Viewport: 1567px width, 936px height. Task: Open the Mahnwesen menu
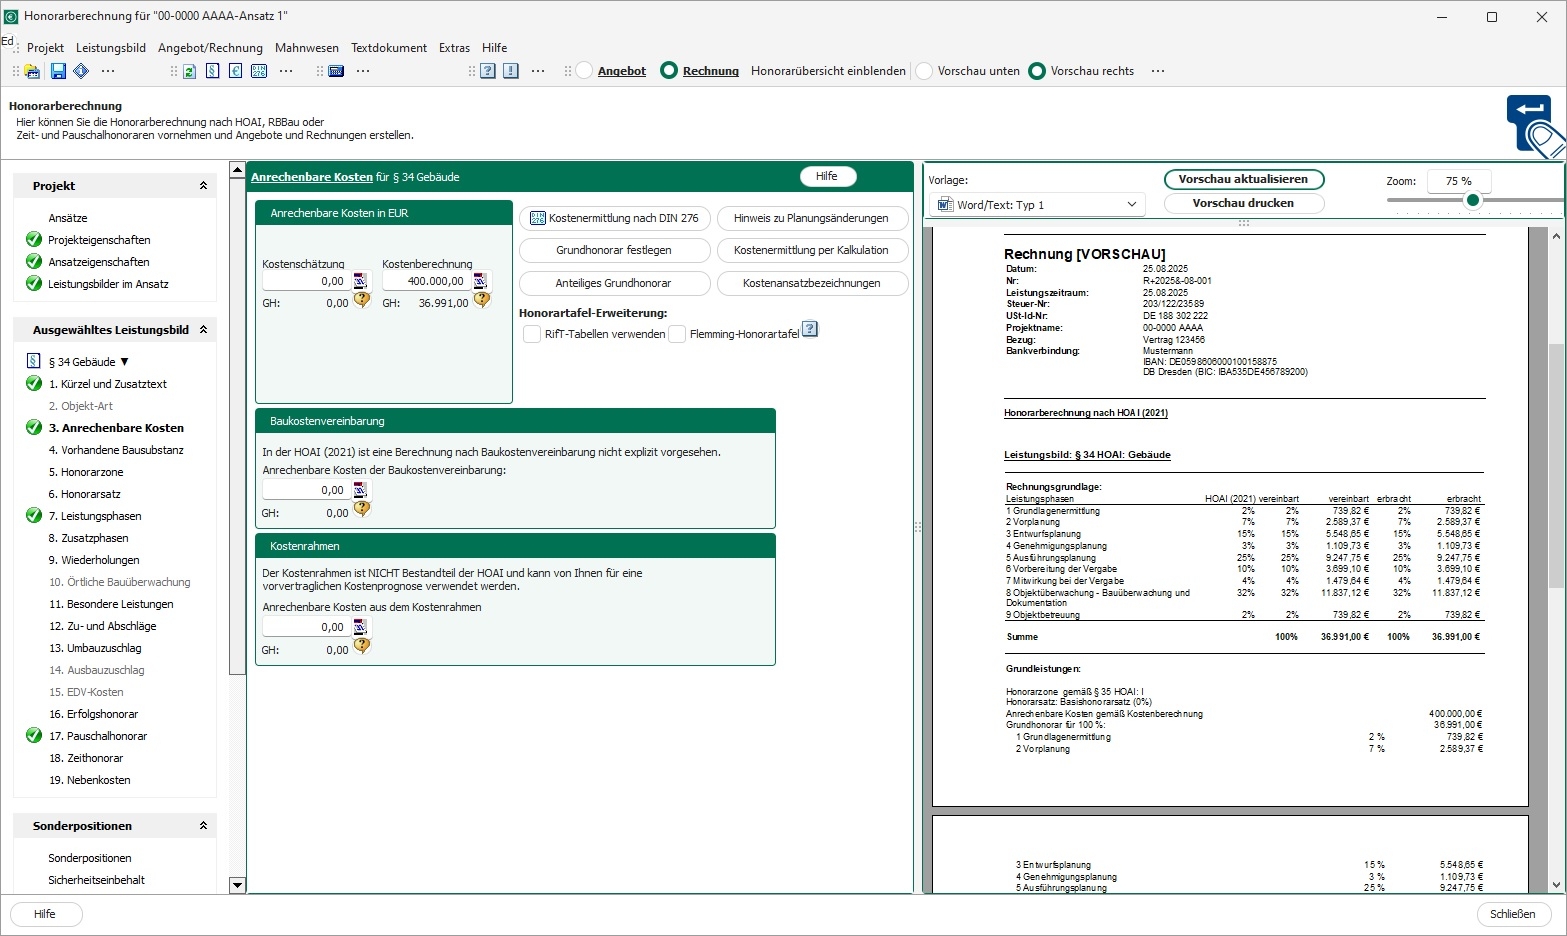(x=306, y=48)
